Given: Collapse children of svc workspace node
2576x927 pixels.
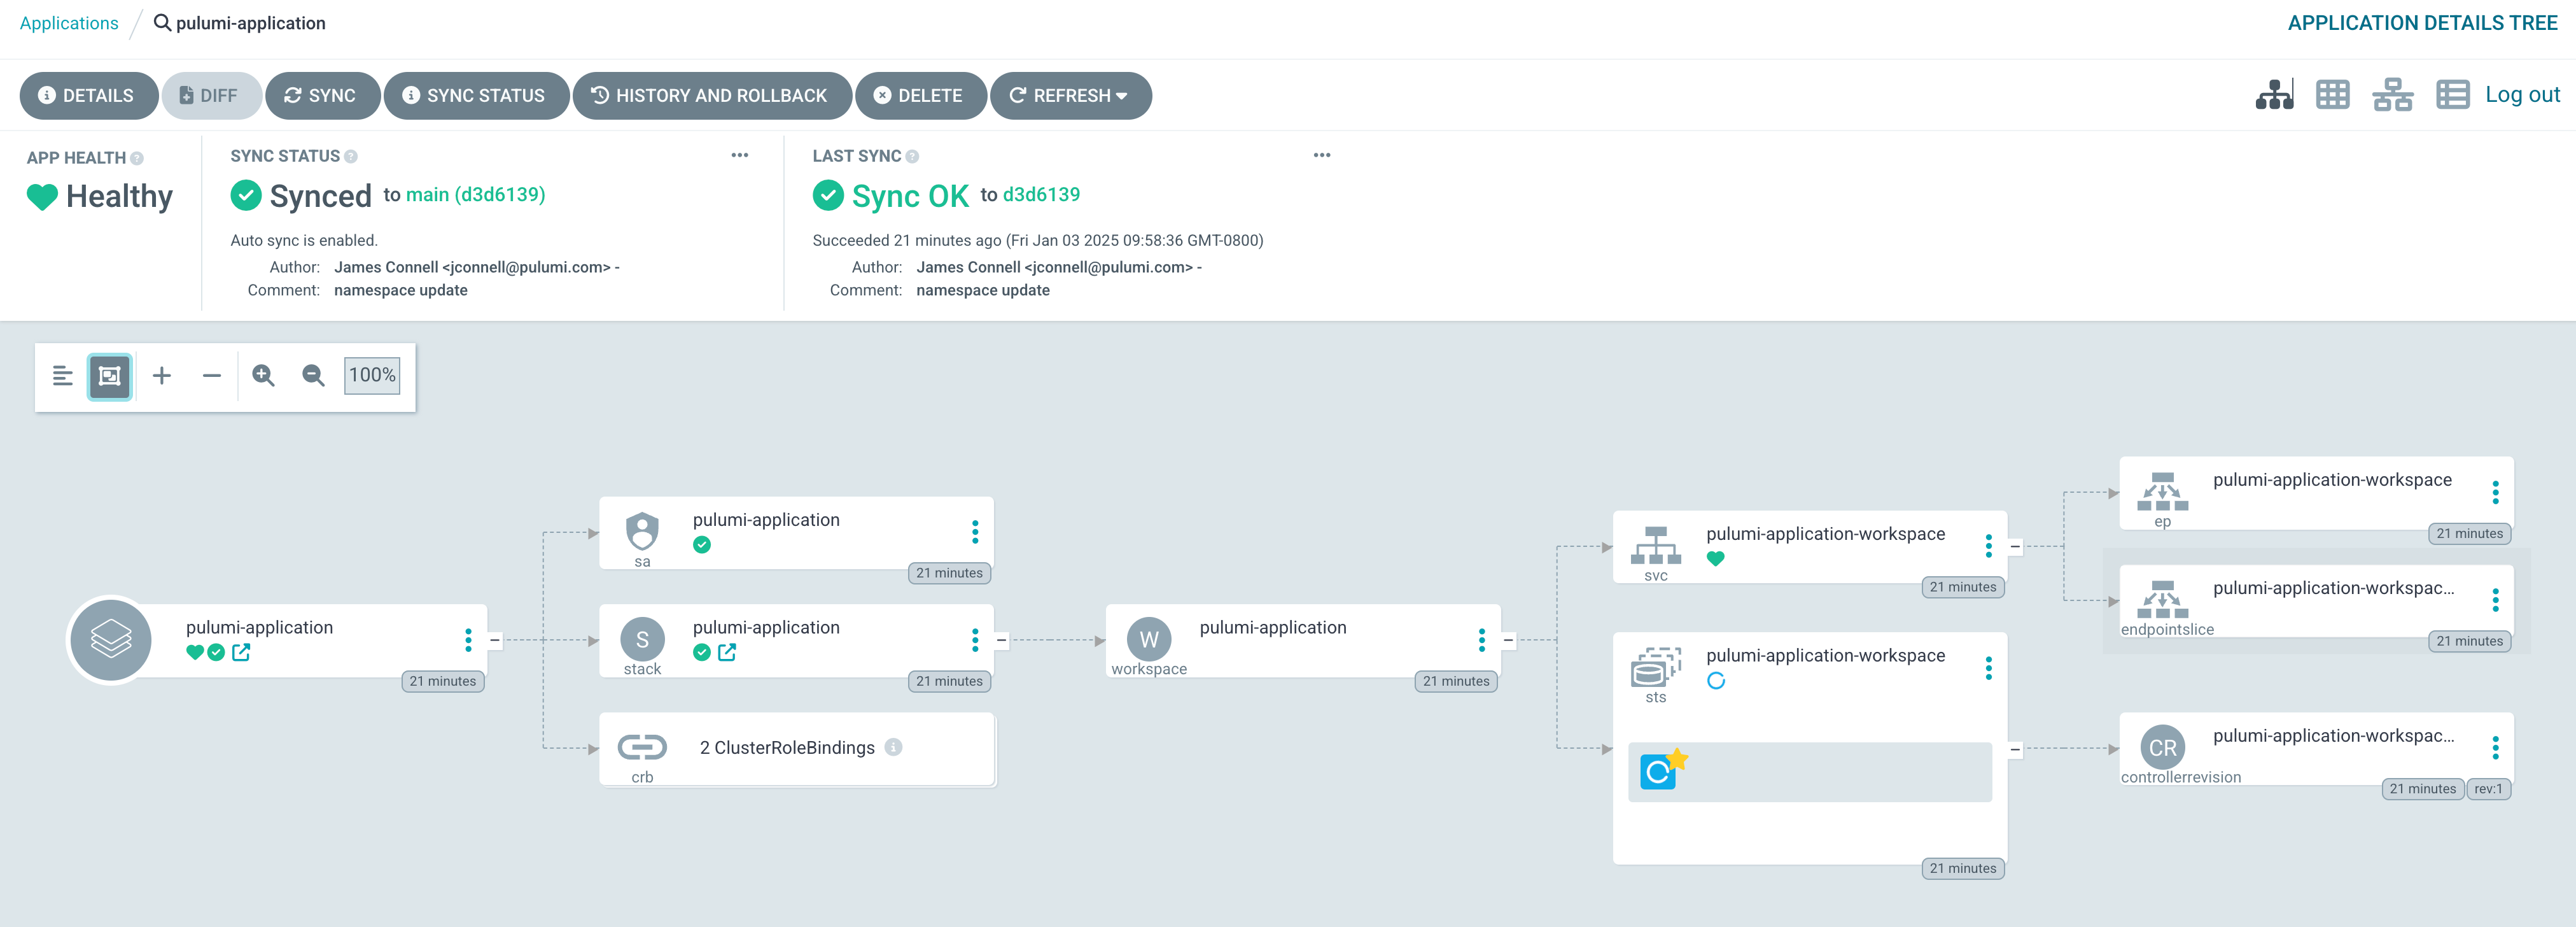Looking at the screenshot, I should point(2015,547).
